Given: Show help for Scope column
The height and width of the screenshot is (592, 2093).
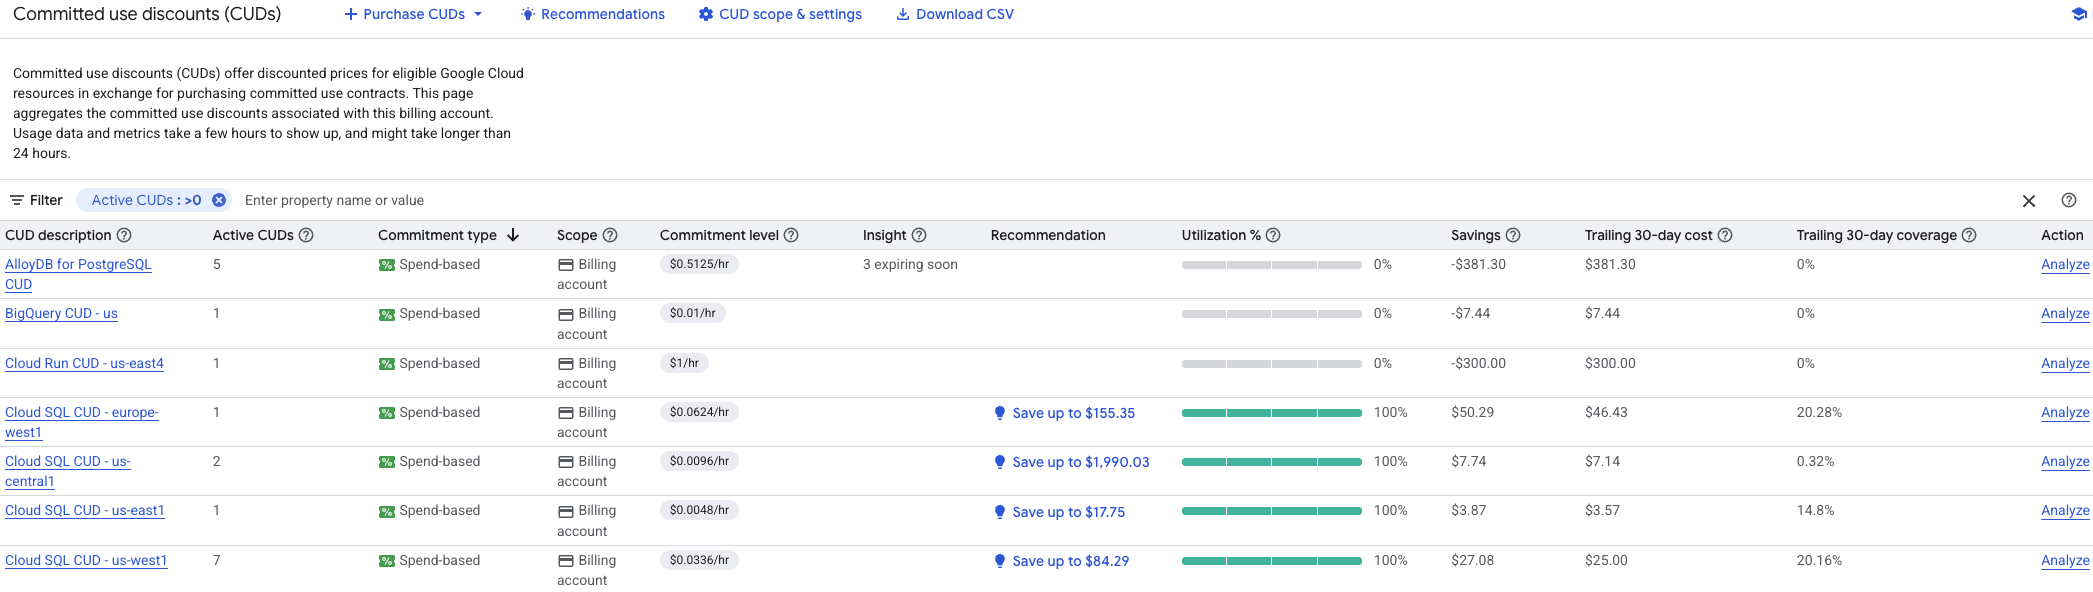Looking at the screenshot, I should 610,235.
